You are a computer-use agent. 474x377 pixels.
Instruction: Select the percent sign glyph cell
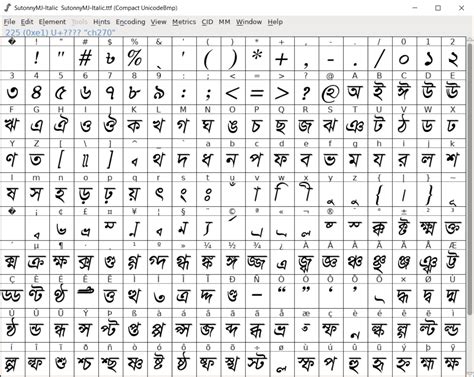pyautogui.click(x=134, y=58)
